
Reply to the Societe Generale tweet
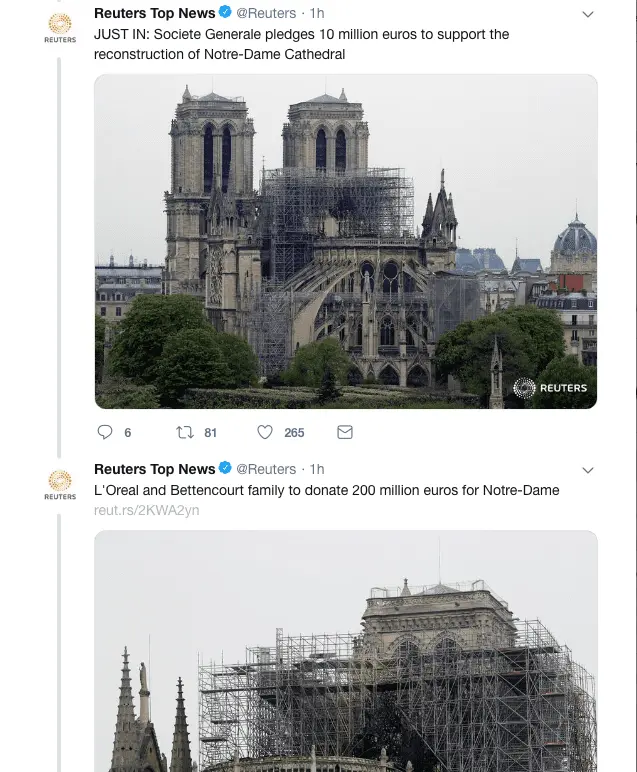click(x=105, y=433)
